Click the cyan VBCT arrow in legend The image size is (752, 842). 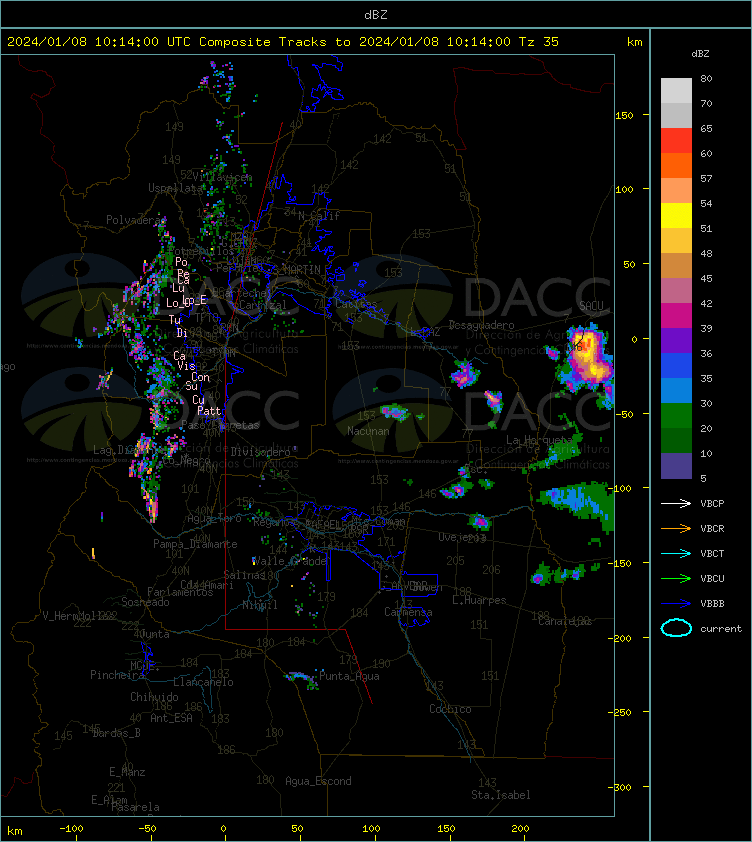click(676, 554)
